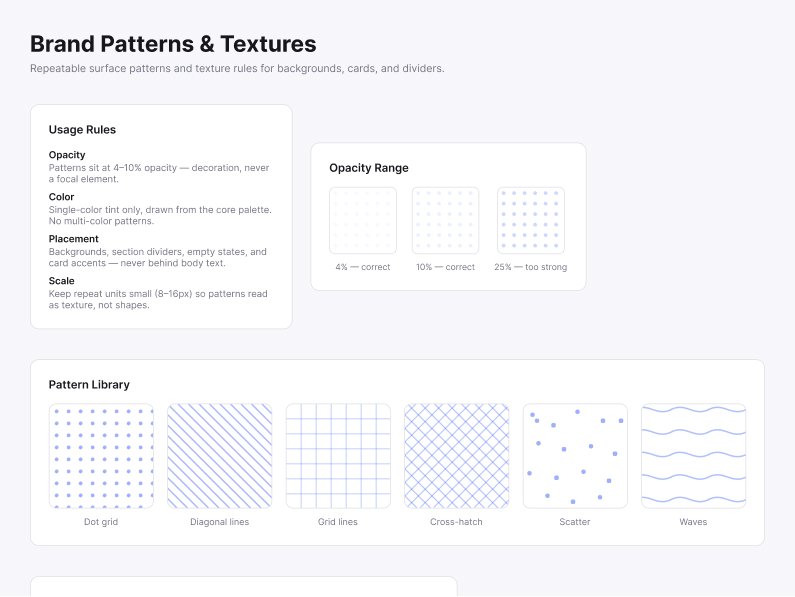Select the Diagonal lines pattern tile
Screen dimensions: 795x597
[220, 456]
